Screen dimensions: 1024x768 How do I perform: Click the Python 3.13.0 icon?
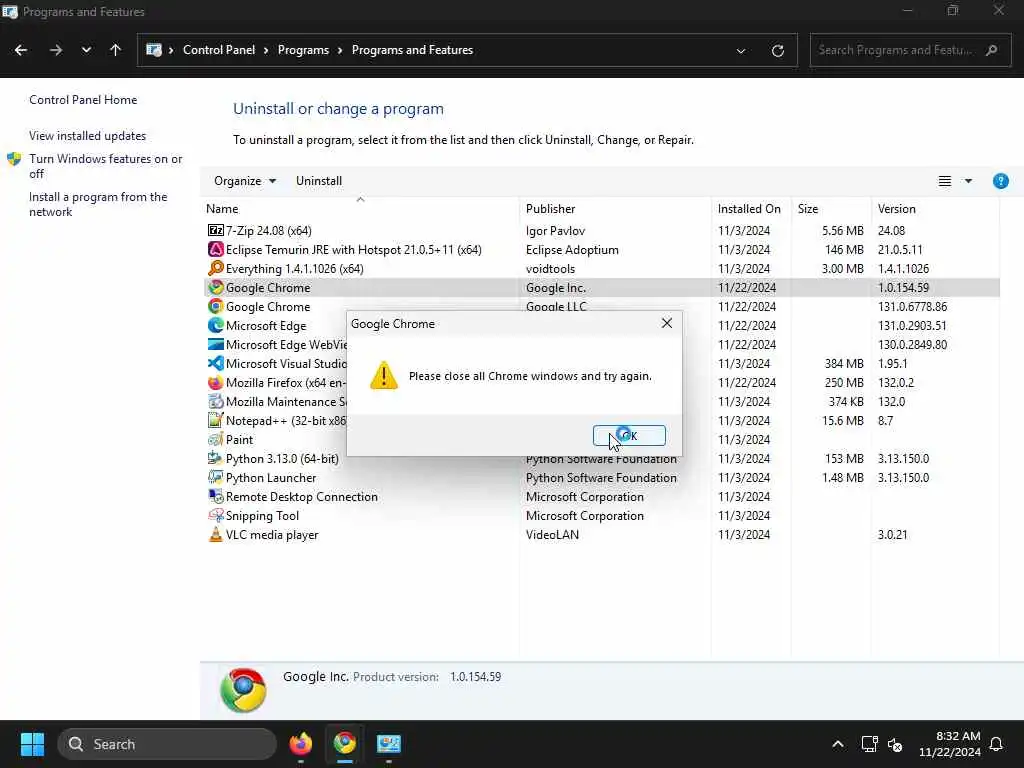216,458
